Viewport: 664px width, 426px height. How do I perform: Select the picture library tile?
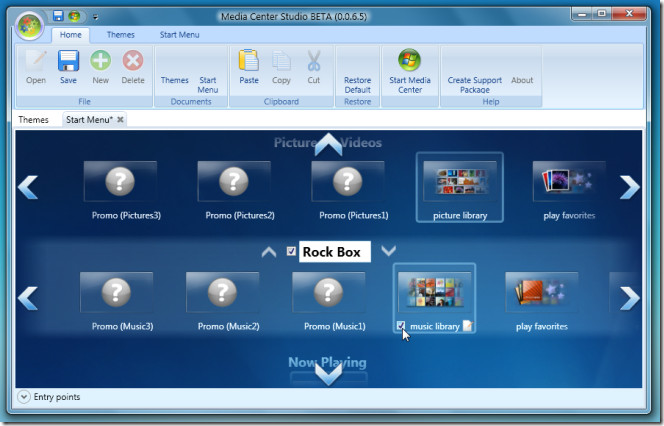pyautogui.click(x=460, y=187)
